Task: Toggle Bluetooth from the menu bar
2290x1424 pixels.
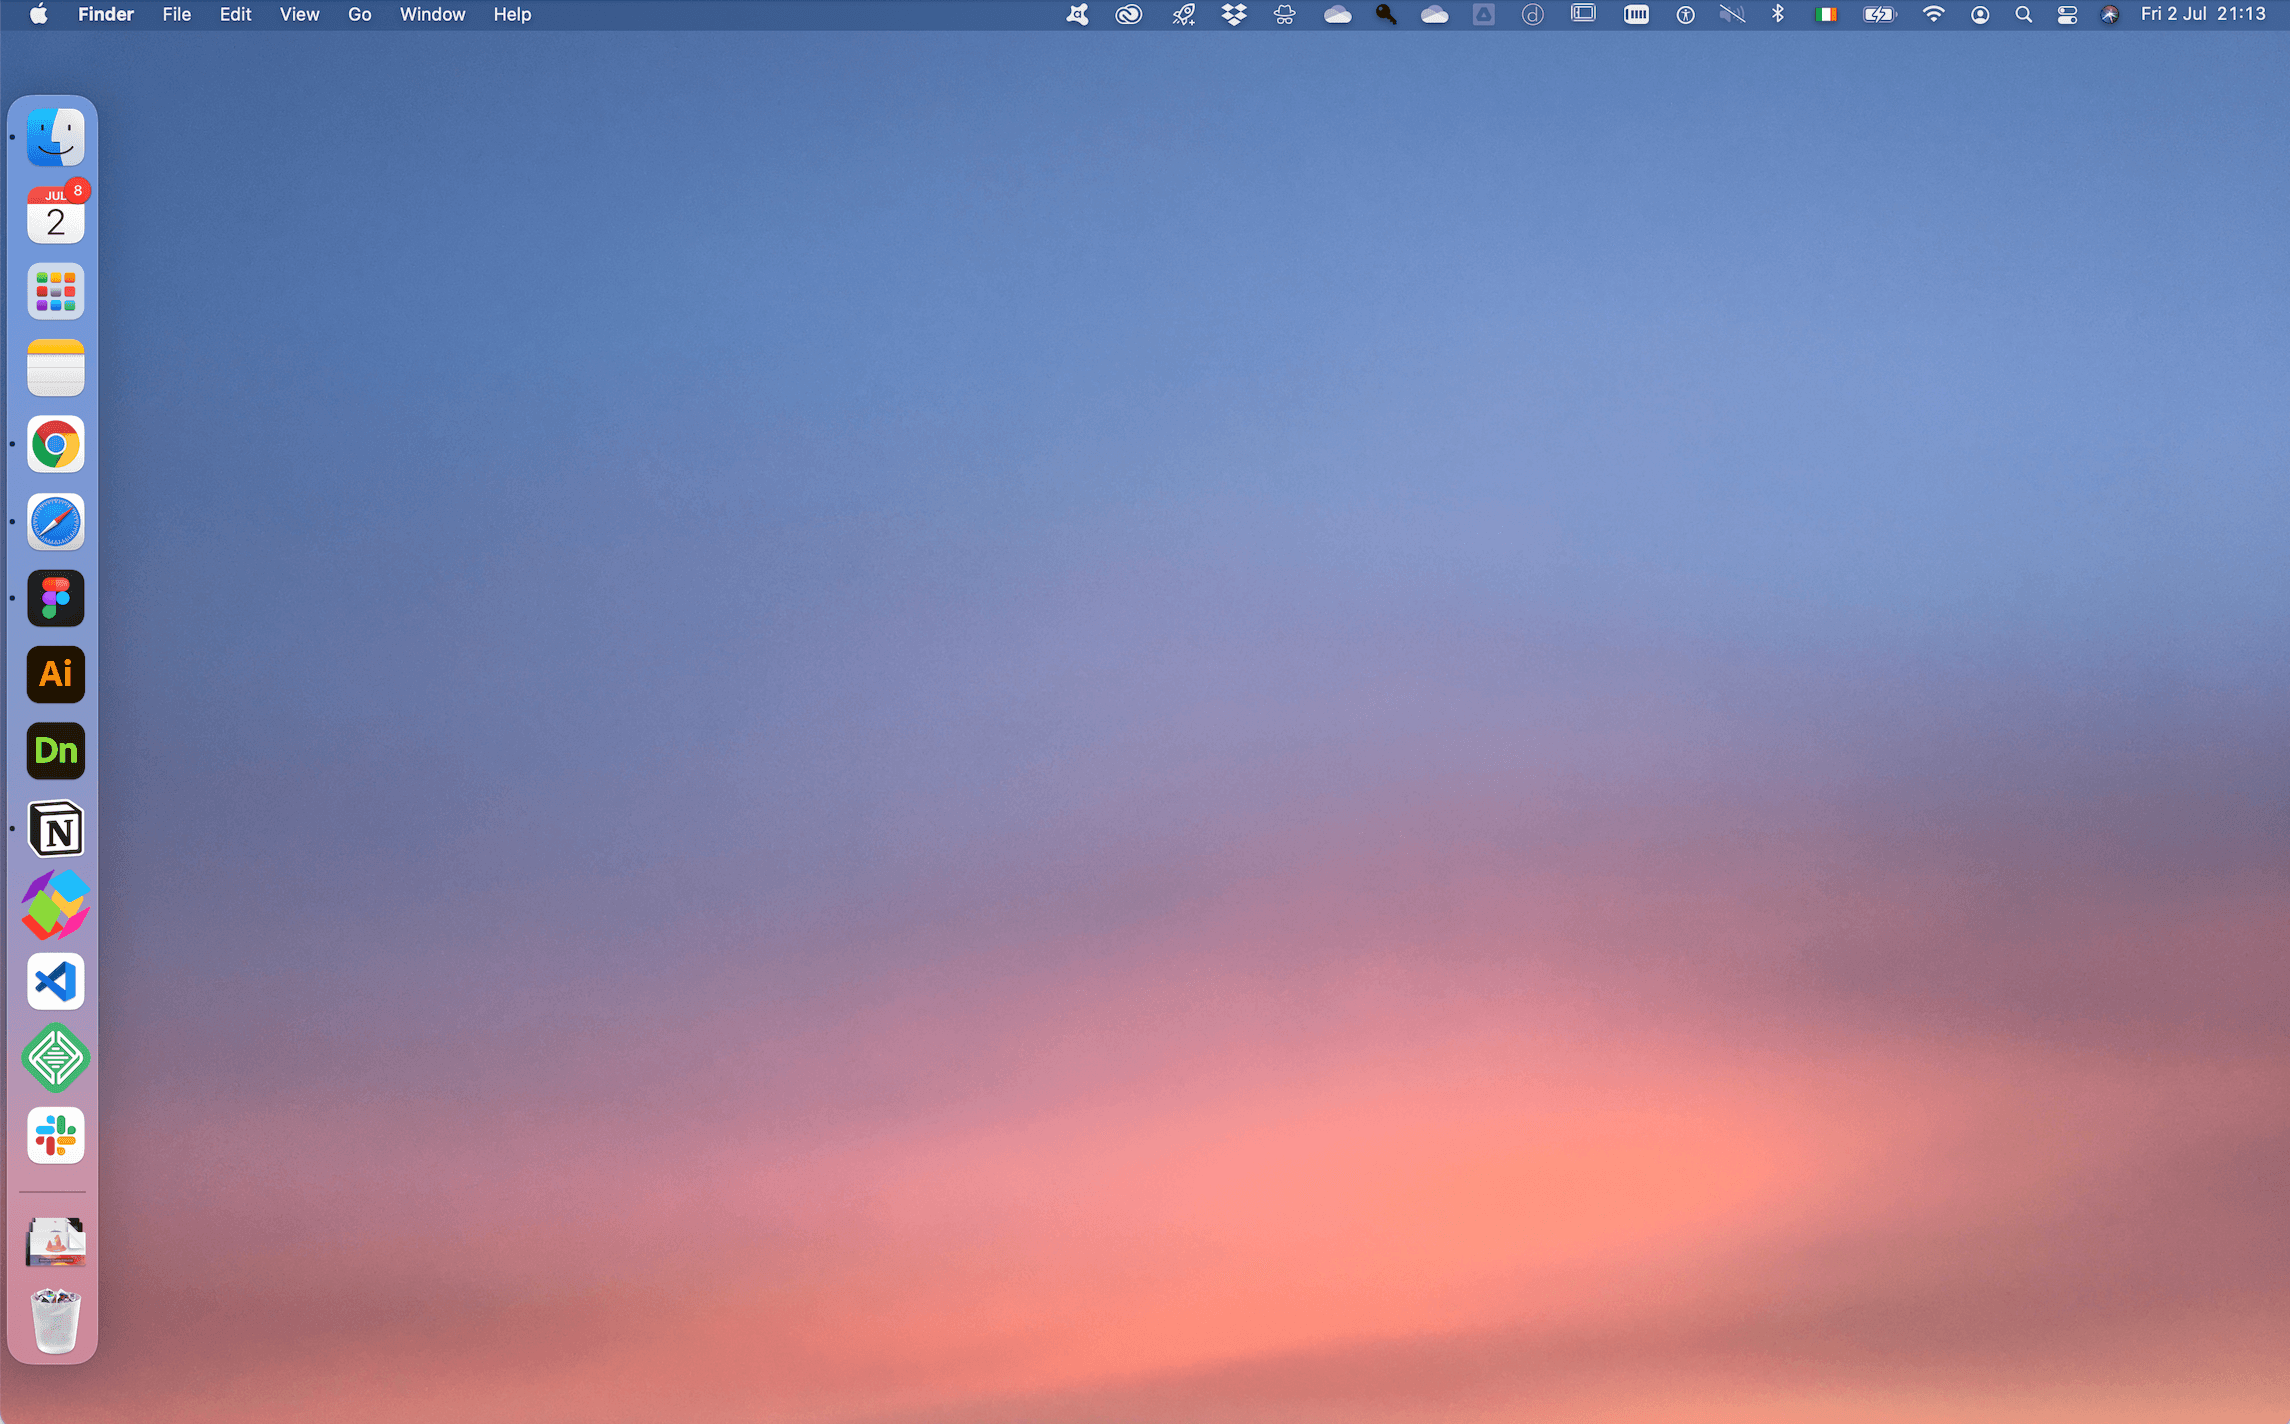Action: coord(1778,14)
